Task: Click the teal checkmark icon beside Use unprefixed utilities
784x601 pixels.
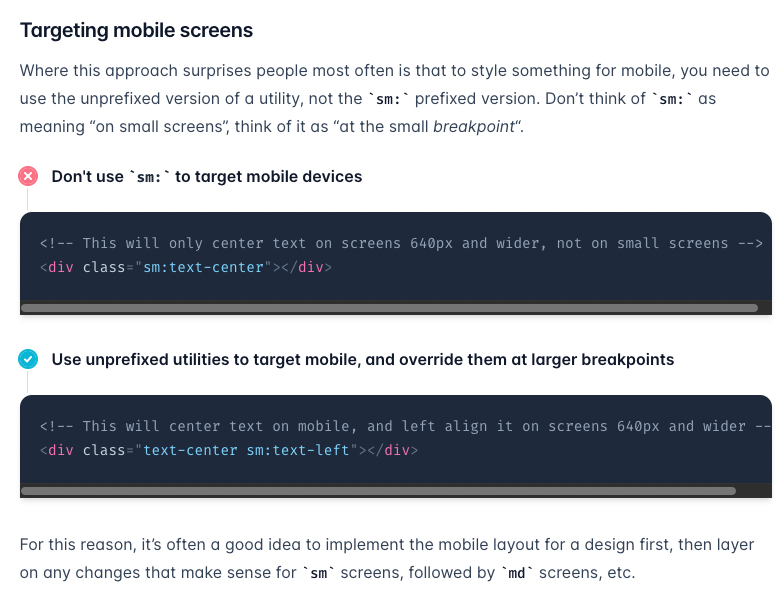Action: [x=28, y=359]
